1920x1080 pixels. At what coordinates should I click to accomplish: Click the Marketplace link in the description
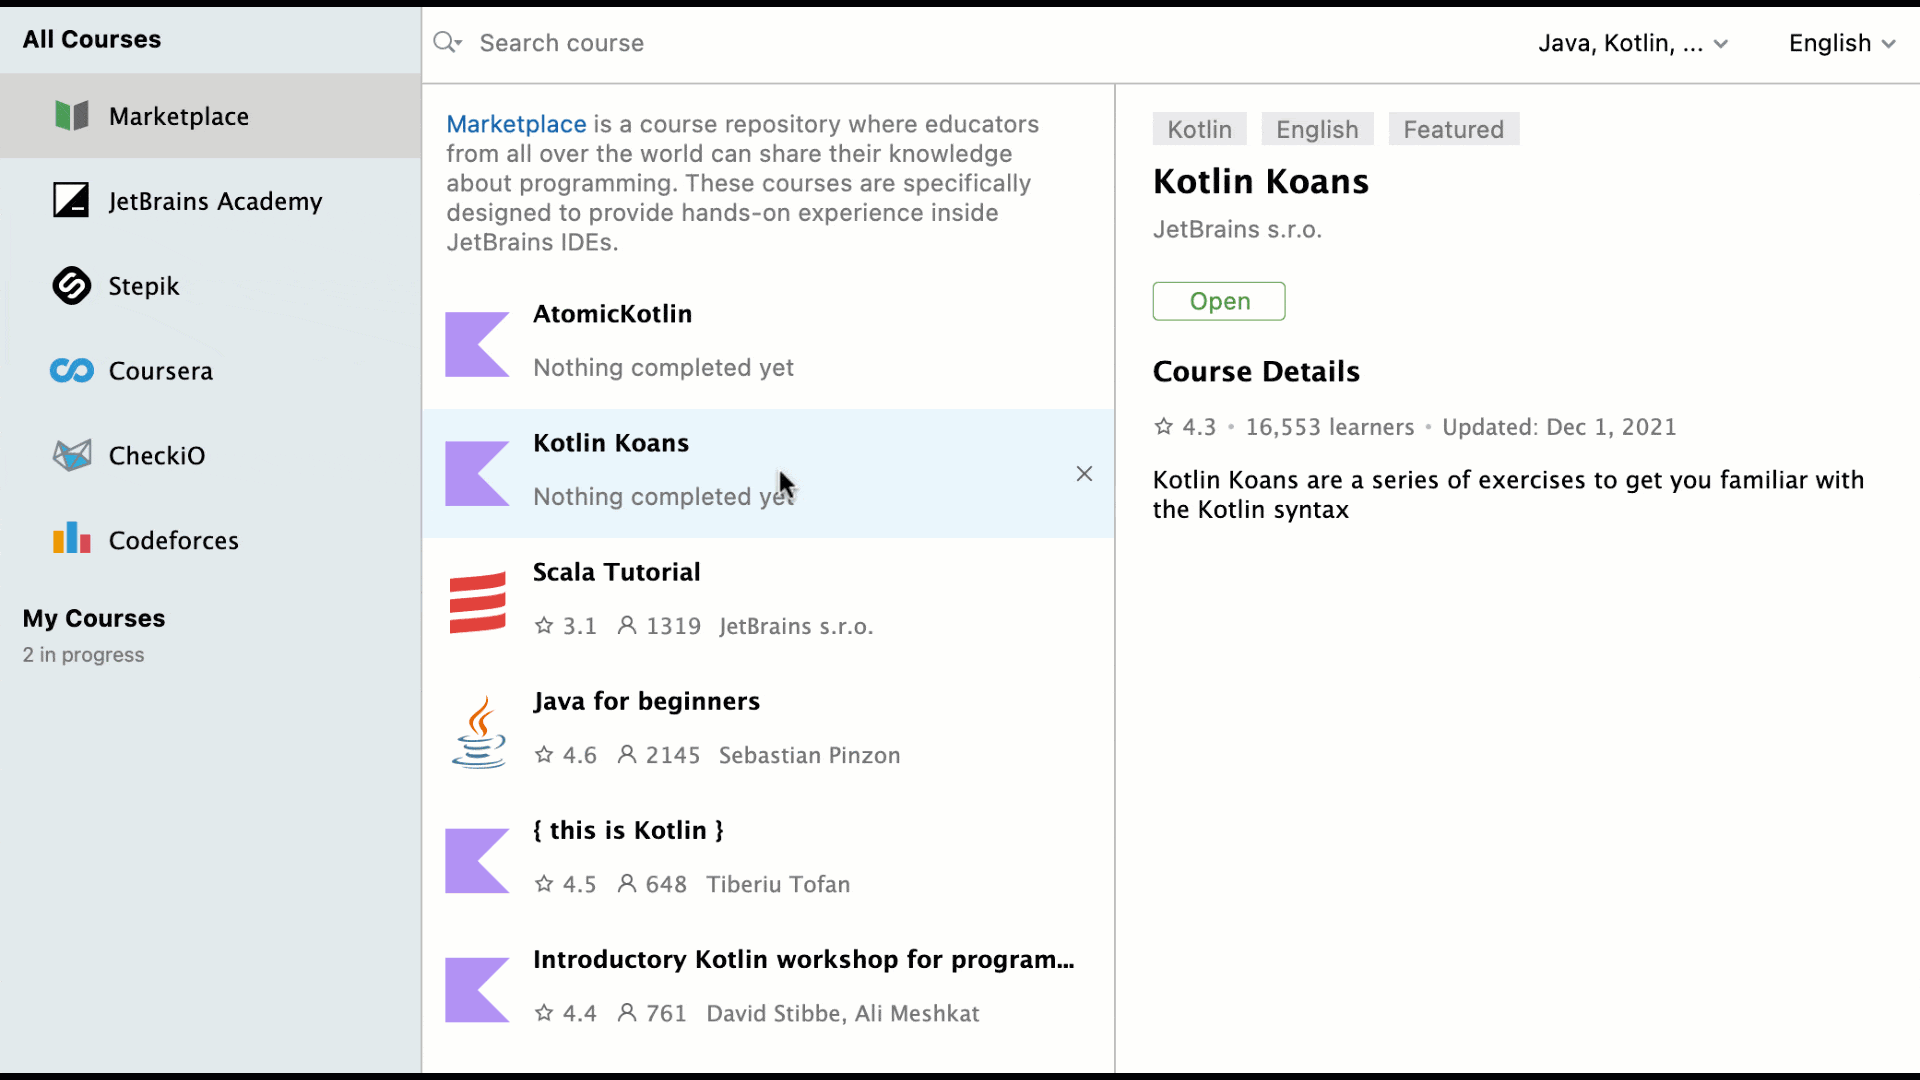click(x=516, y=123)
